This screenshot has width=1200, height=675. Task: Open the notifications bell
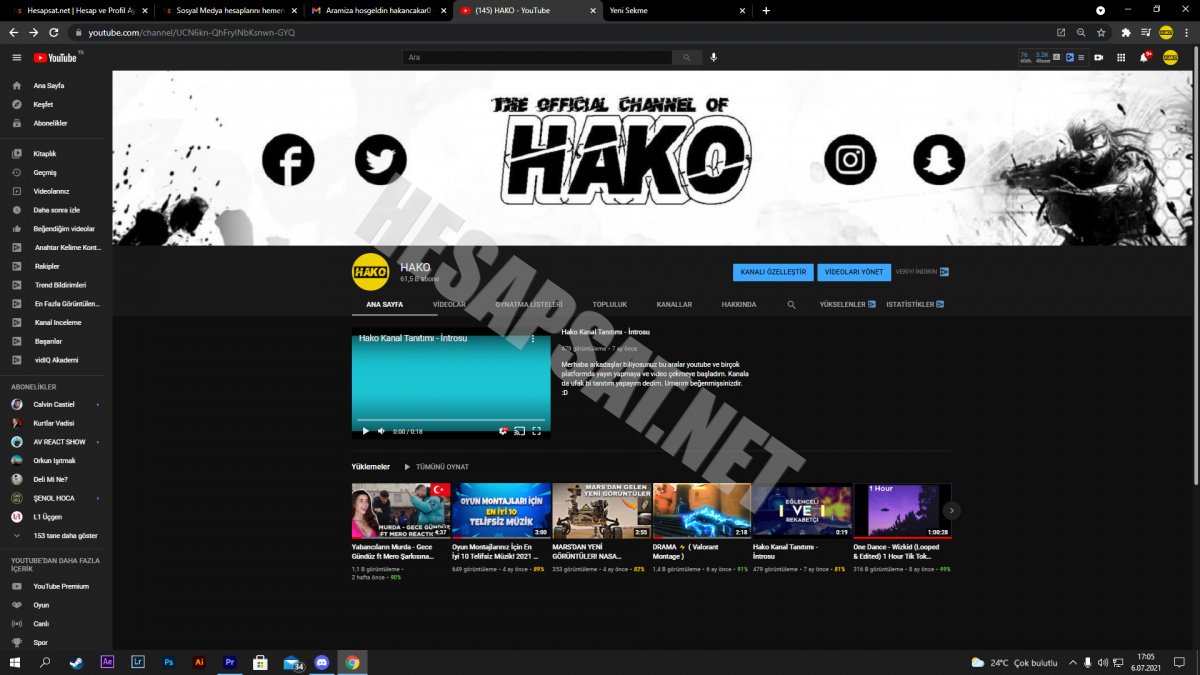1144,58
